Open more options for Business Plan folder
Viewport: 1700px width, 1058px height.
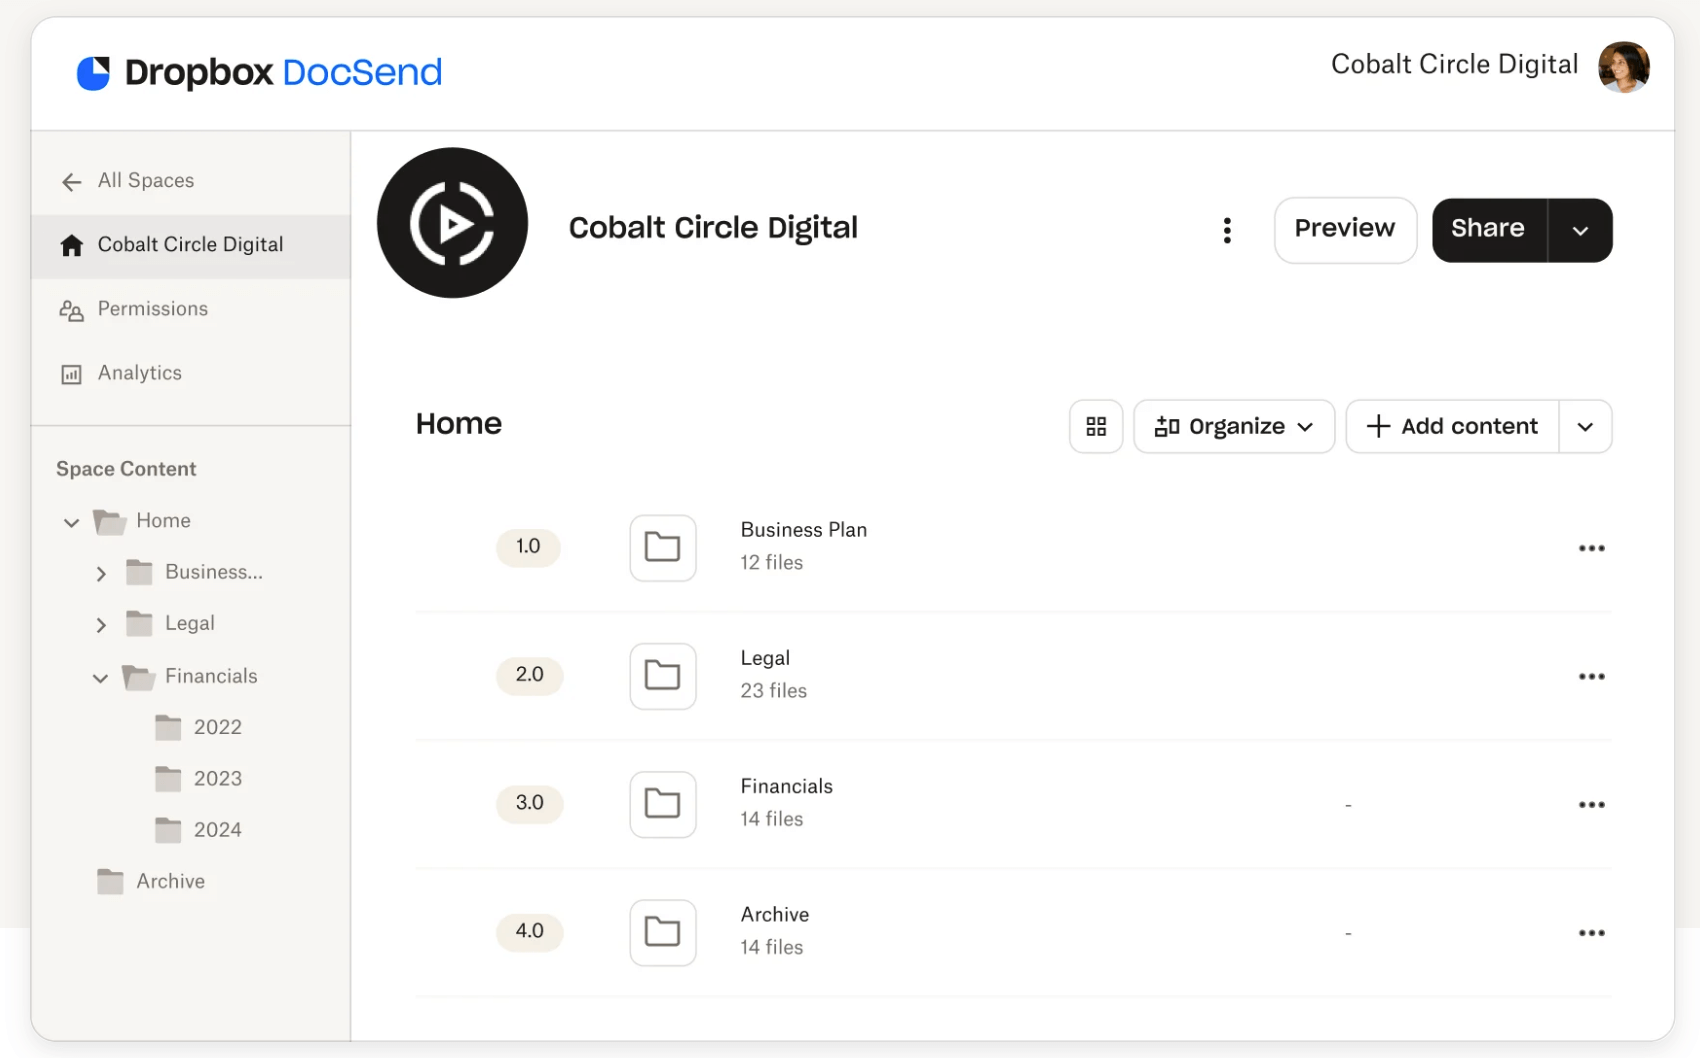[x=1591, y=548]
